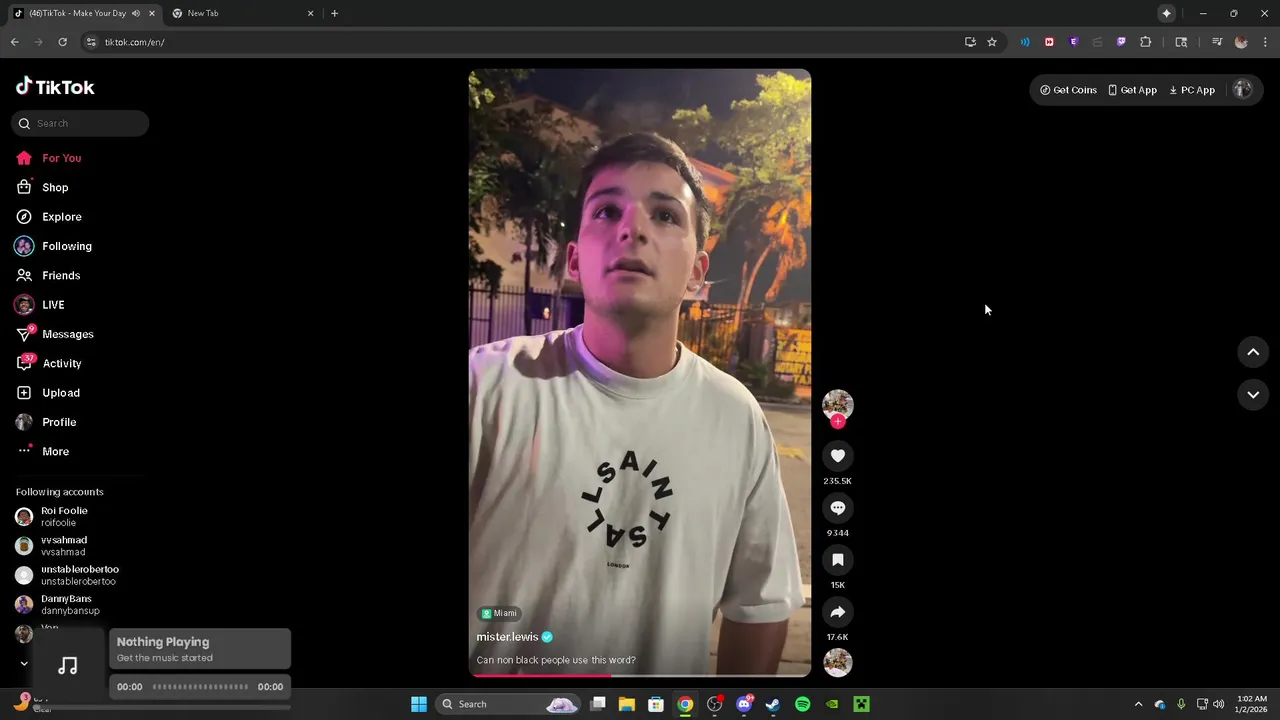Open the LIVE section
Screen dimensions: 1280x720
(40, 305)
